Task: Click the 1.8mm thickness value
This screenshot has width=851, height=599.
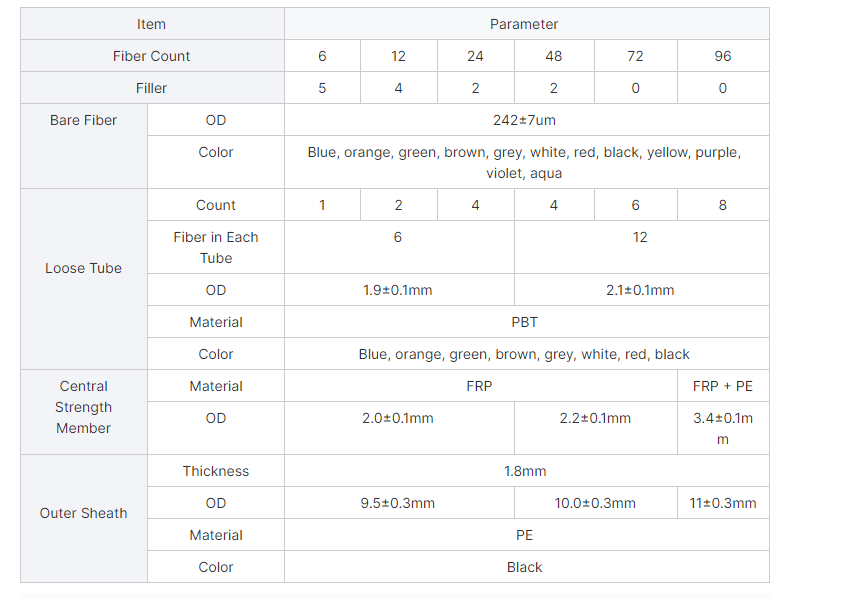Action: click(526, 470)
